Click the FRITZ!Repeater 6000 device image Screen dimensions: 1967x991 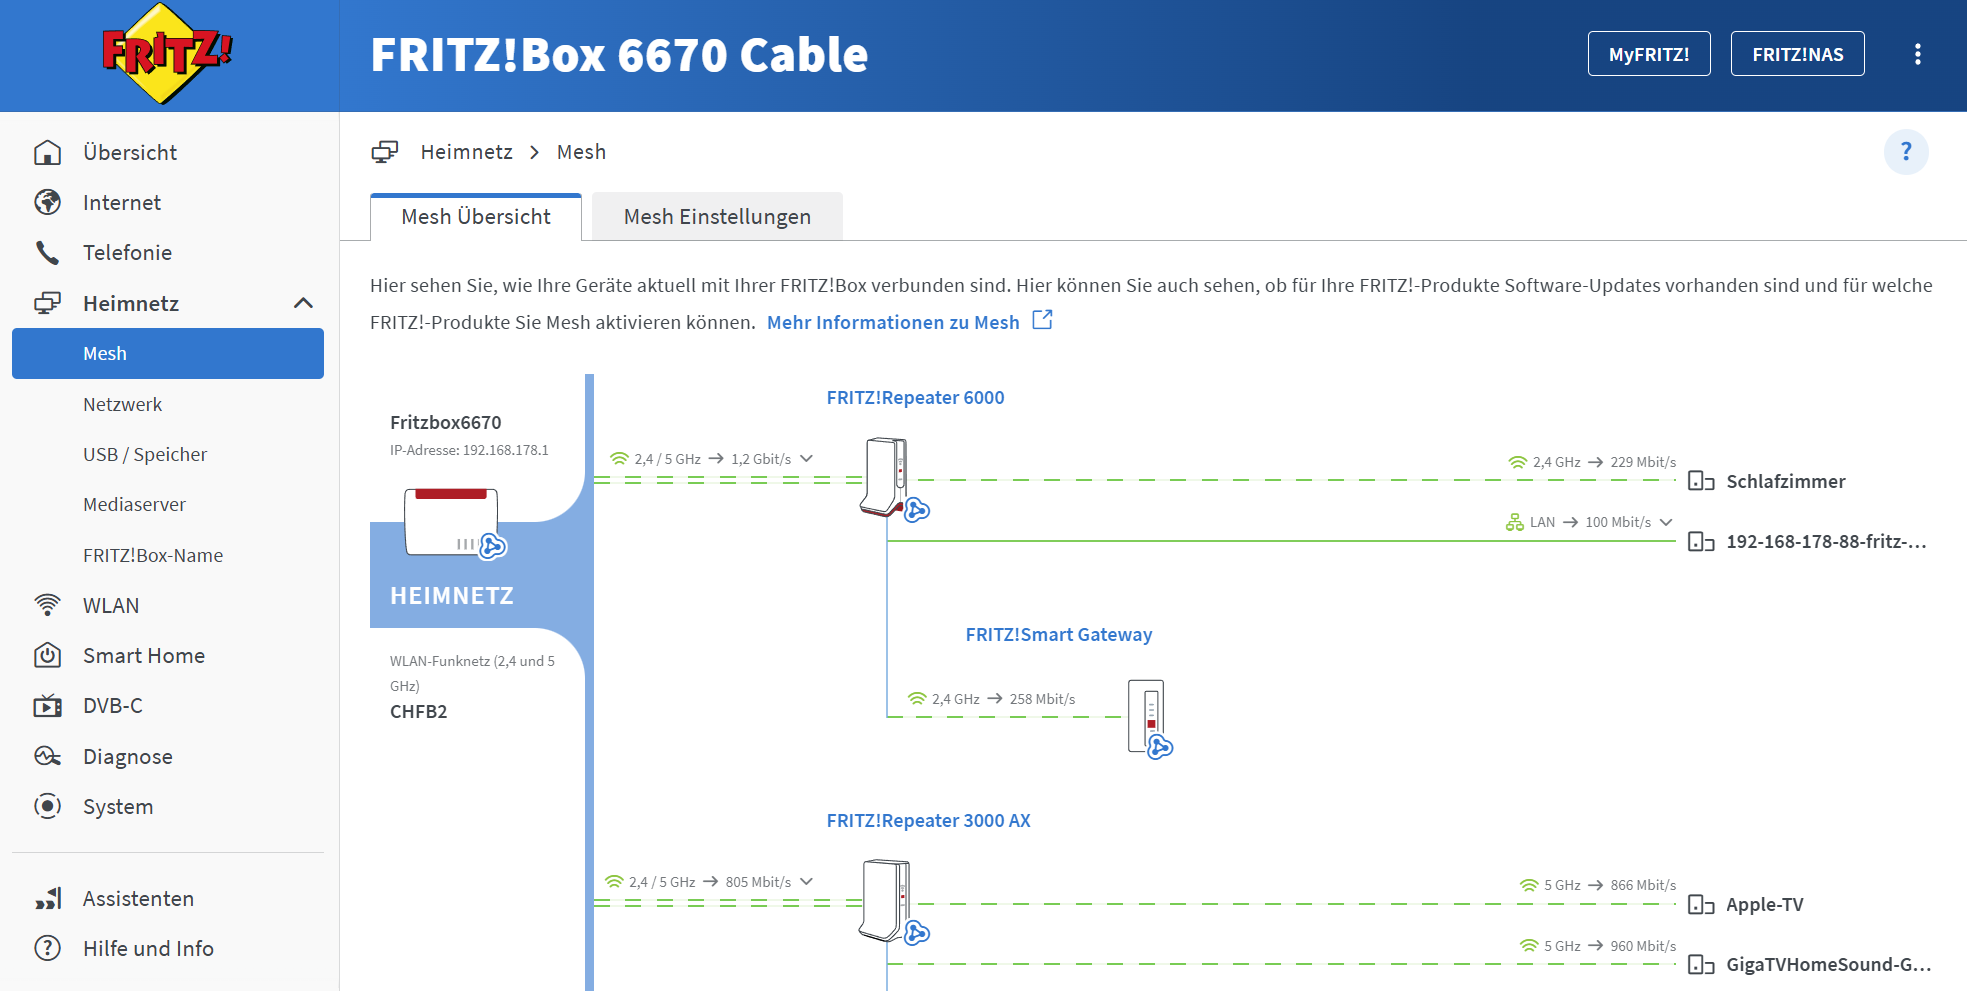click(886, 476)
